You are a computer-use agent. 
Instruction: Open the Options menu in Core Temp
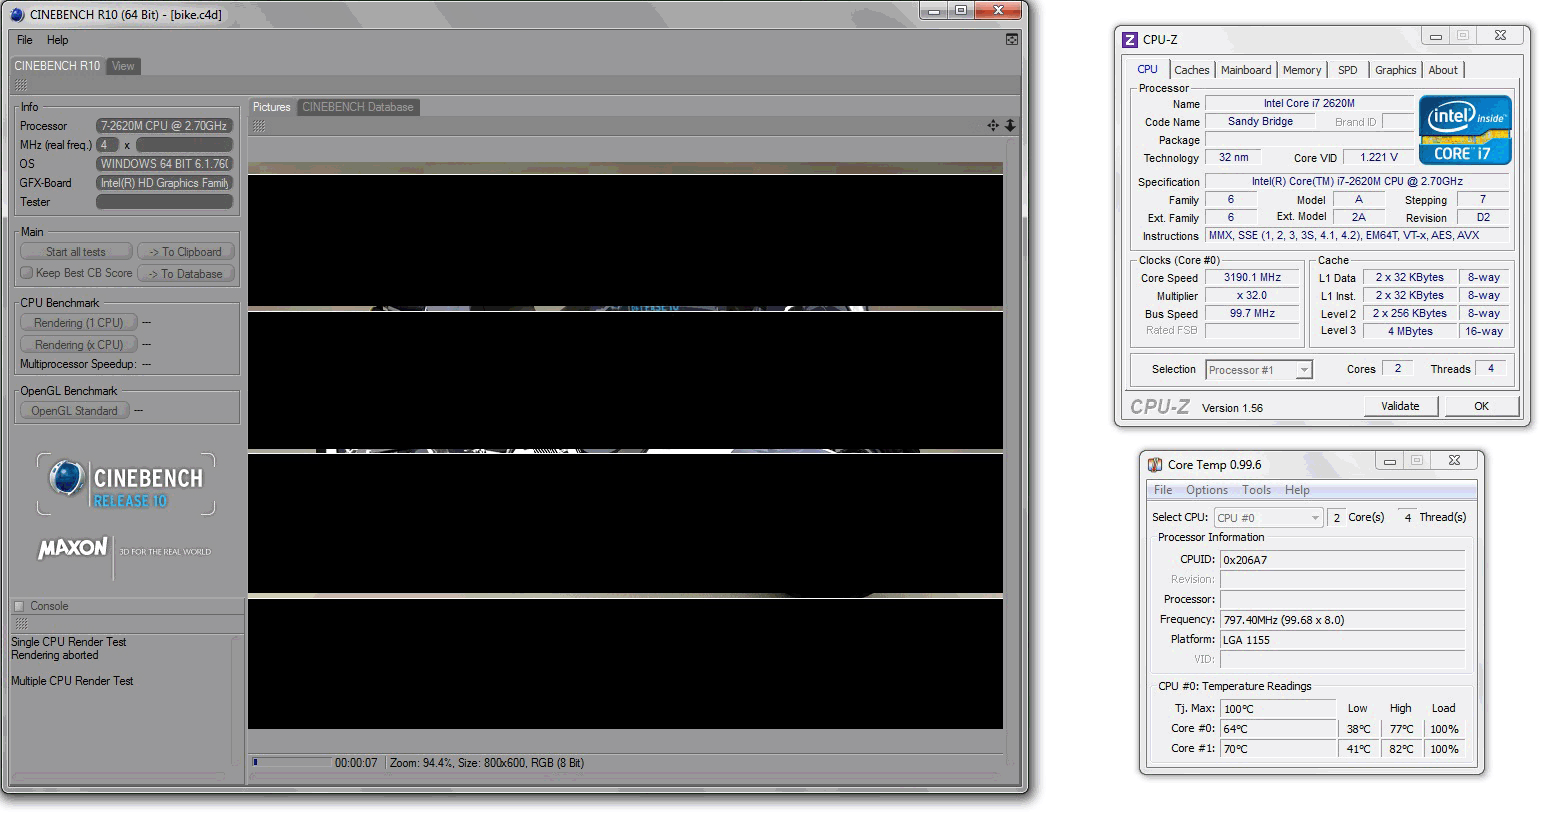click(1207, 490)
